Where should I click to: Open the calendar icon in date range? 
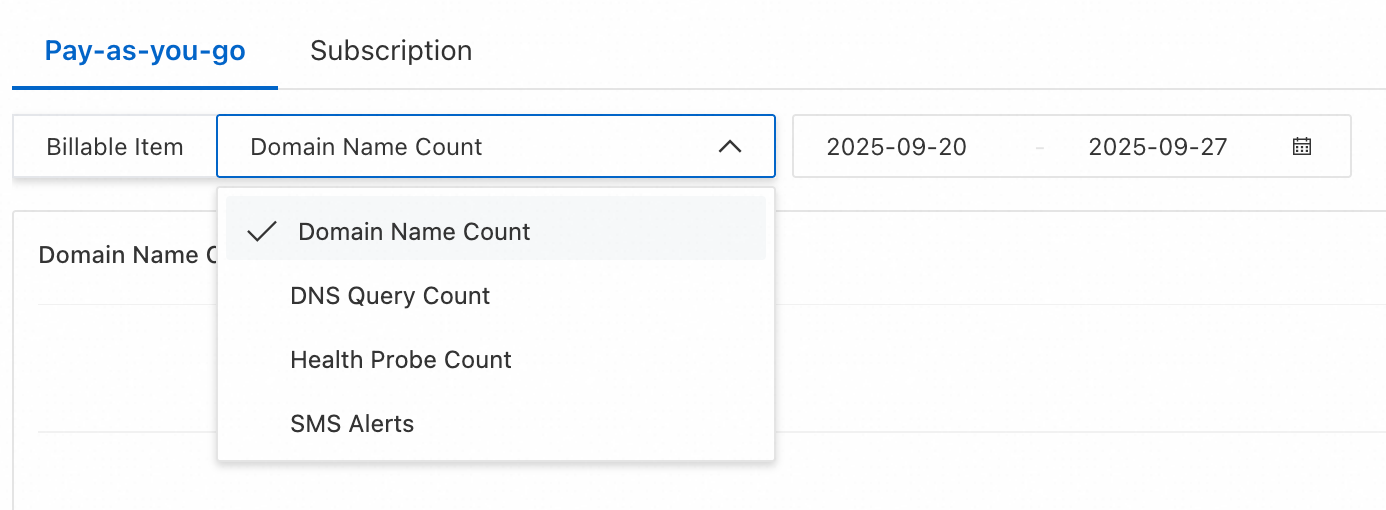(x=1301, y=147)
